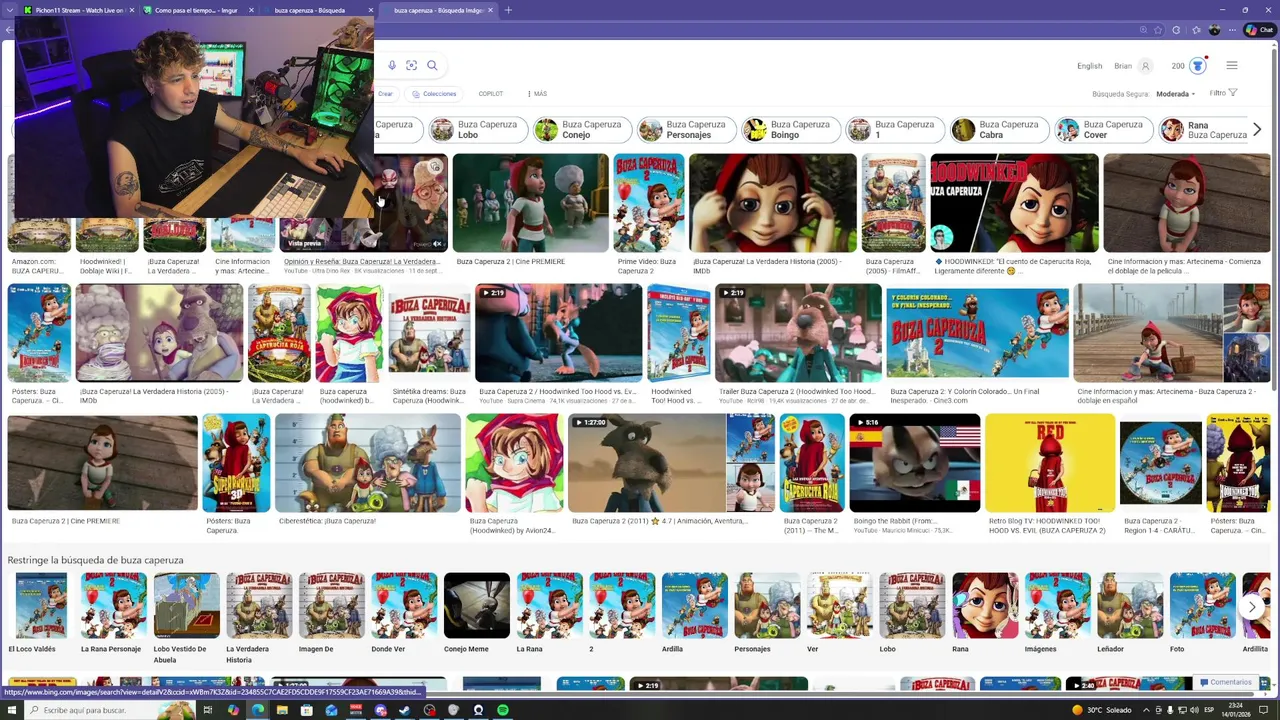Open Steam from the taskbar
The image size is (1280, 720).
(405, 710)
